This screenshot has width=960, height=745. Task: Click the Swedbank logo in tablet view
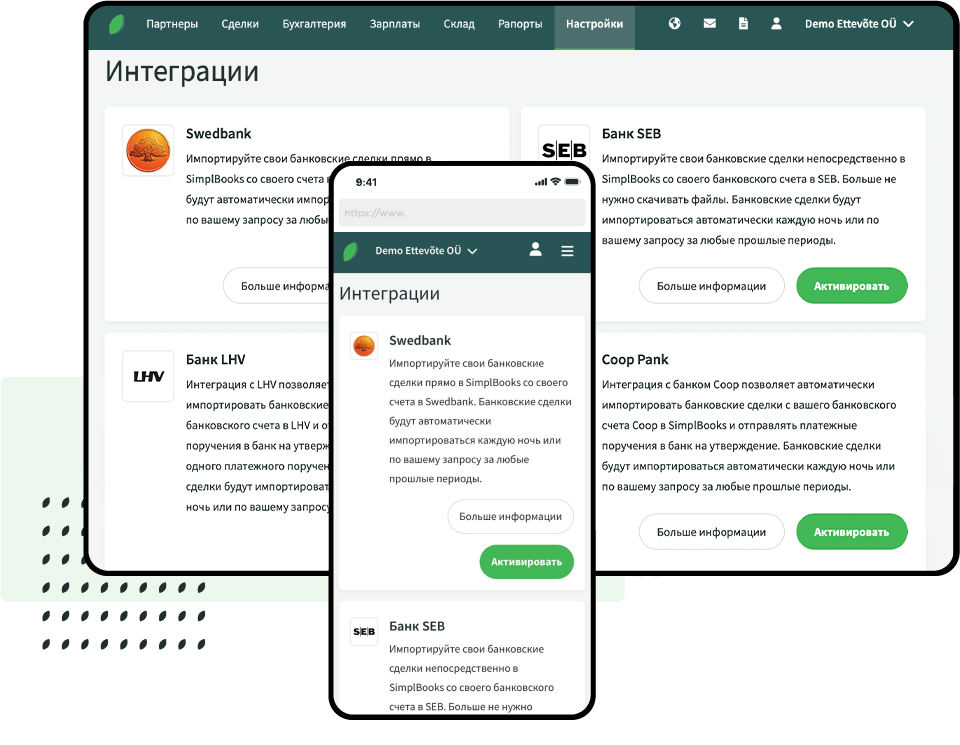tap(148, 151)
